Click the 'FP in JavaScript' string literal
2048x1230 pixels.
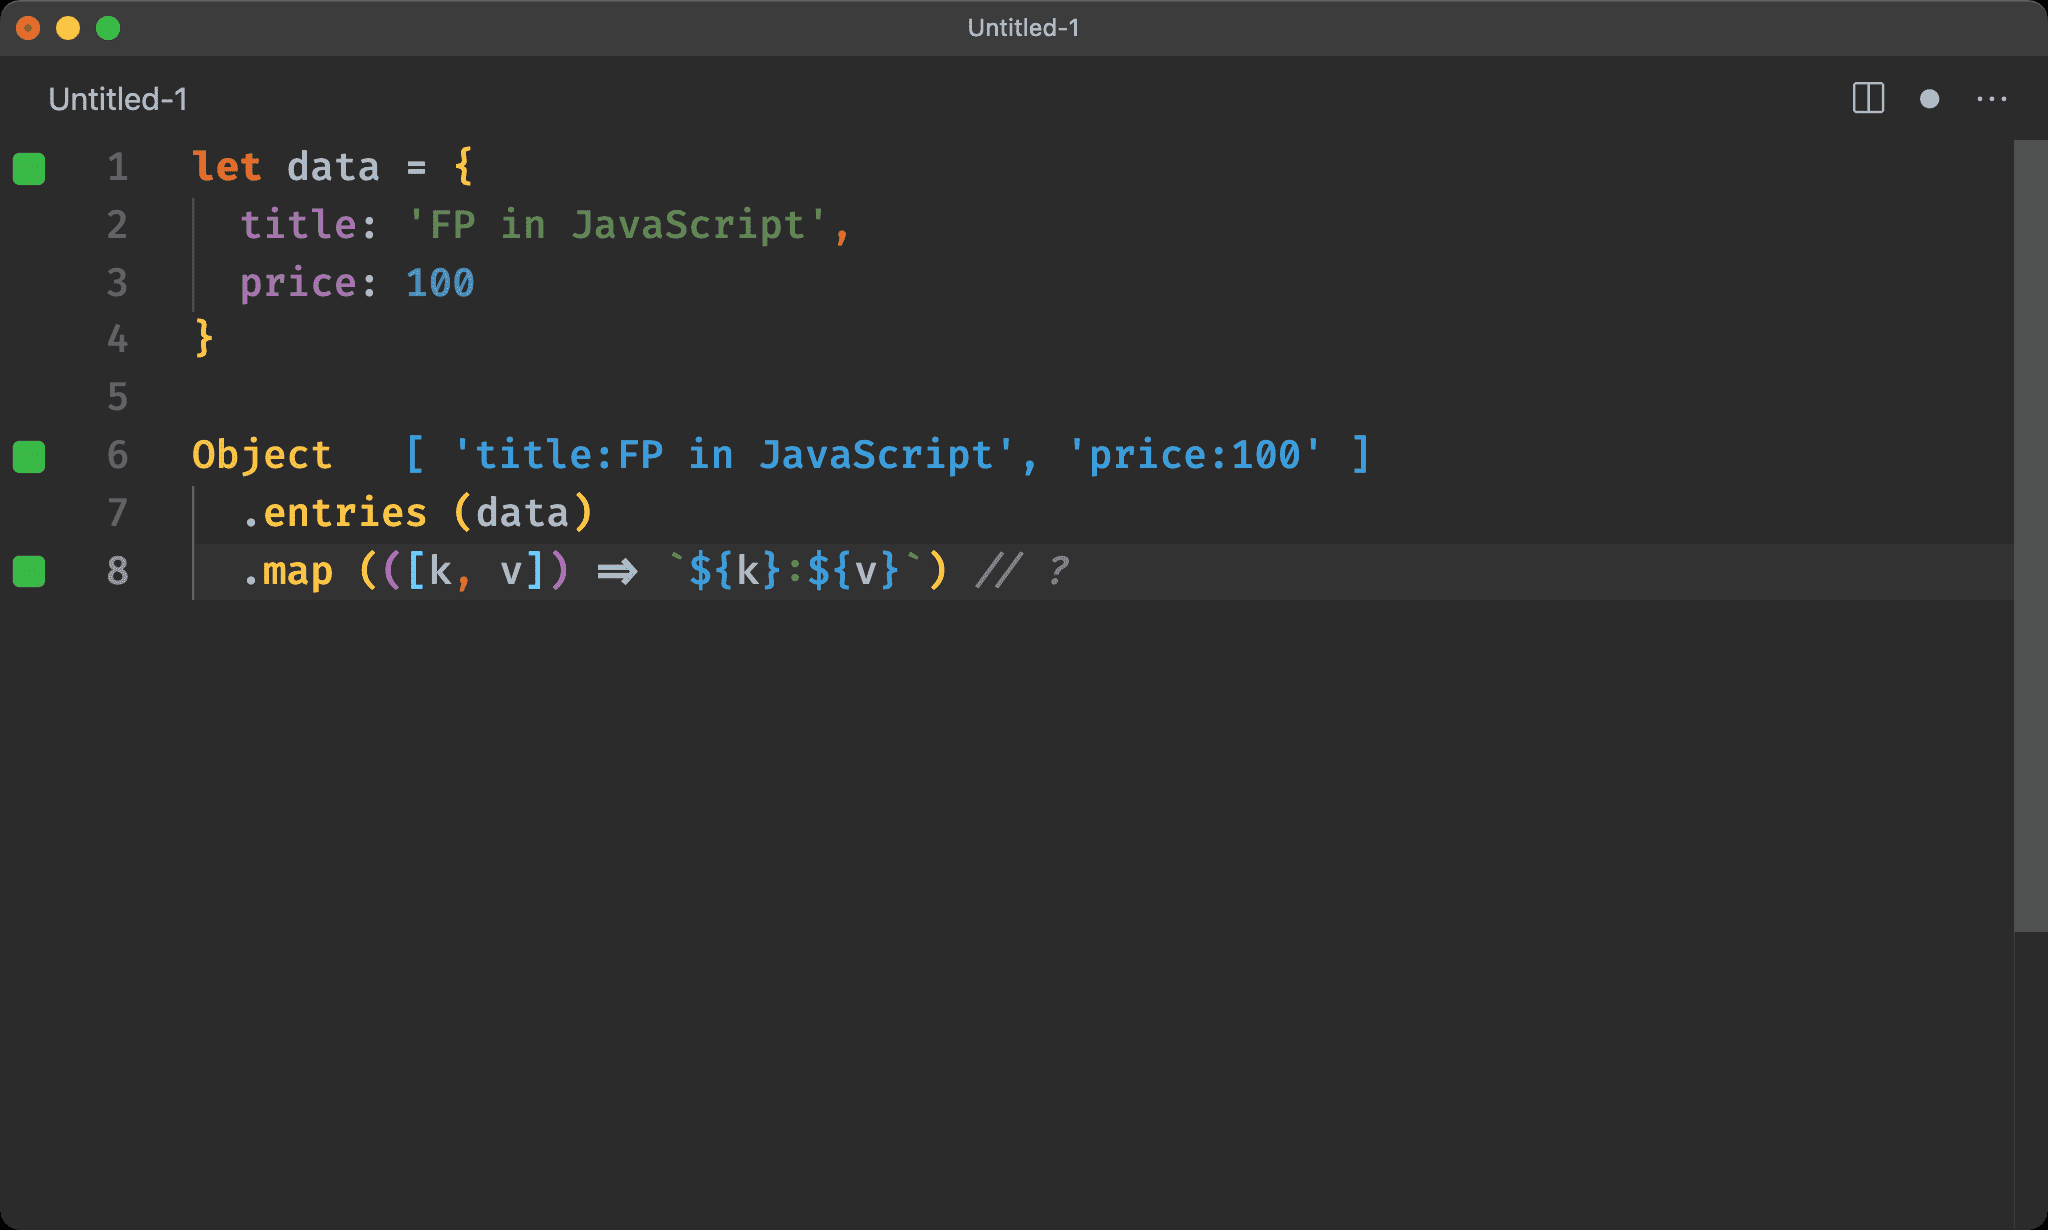tap(617, 225)
